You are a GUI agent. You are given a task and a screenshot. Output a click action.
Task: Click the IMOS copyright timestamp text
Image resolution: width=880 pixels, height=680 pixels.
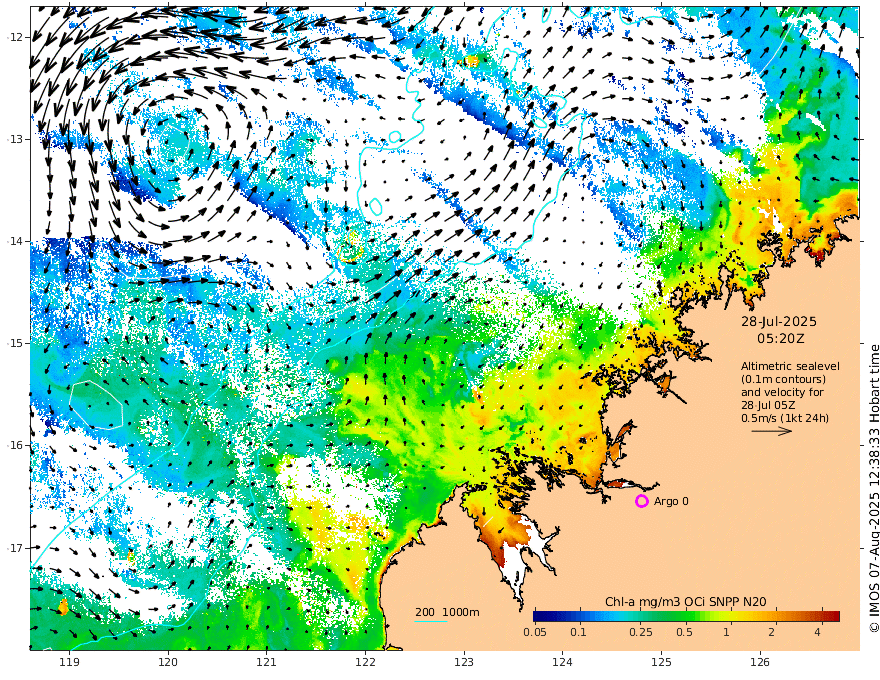(873, 488)
